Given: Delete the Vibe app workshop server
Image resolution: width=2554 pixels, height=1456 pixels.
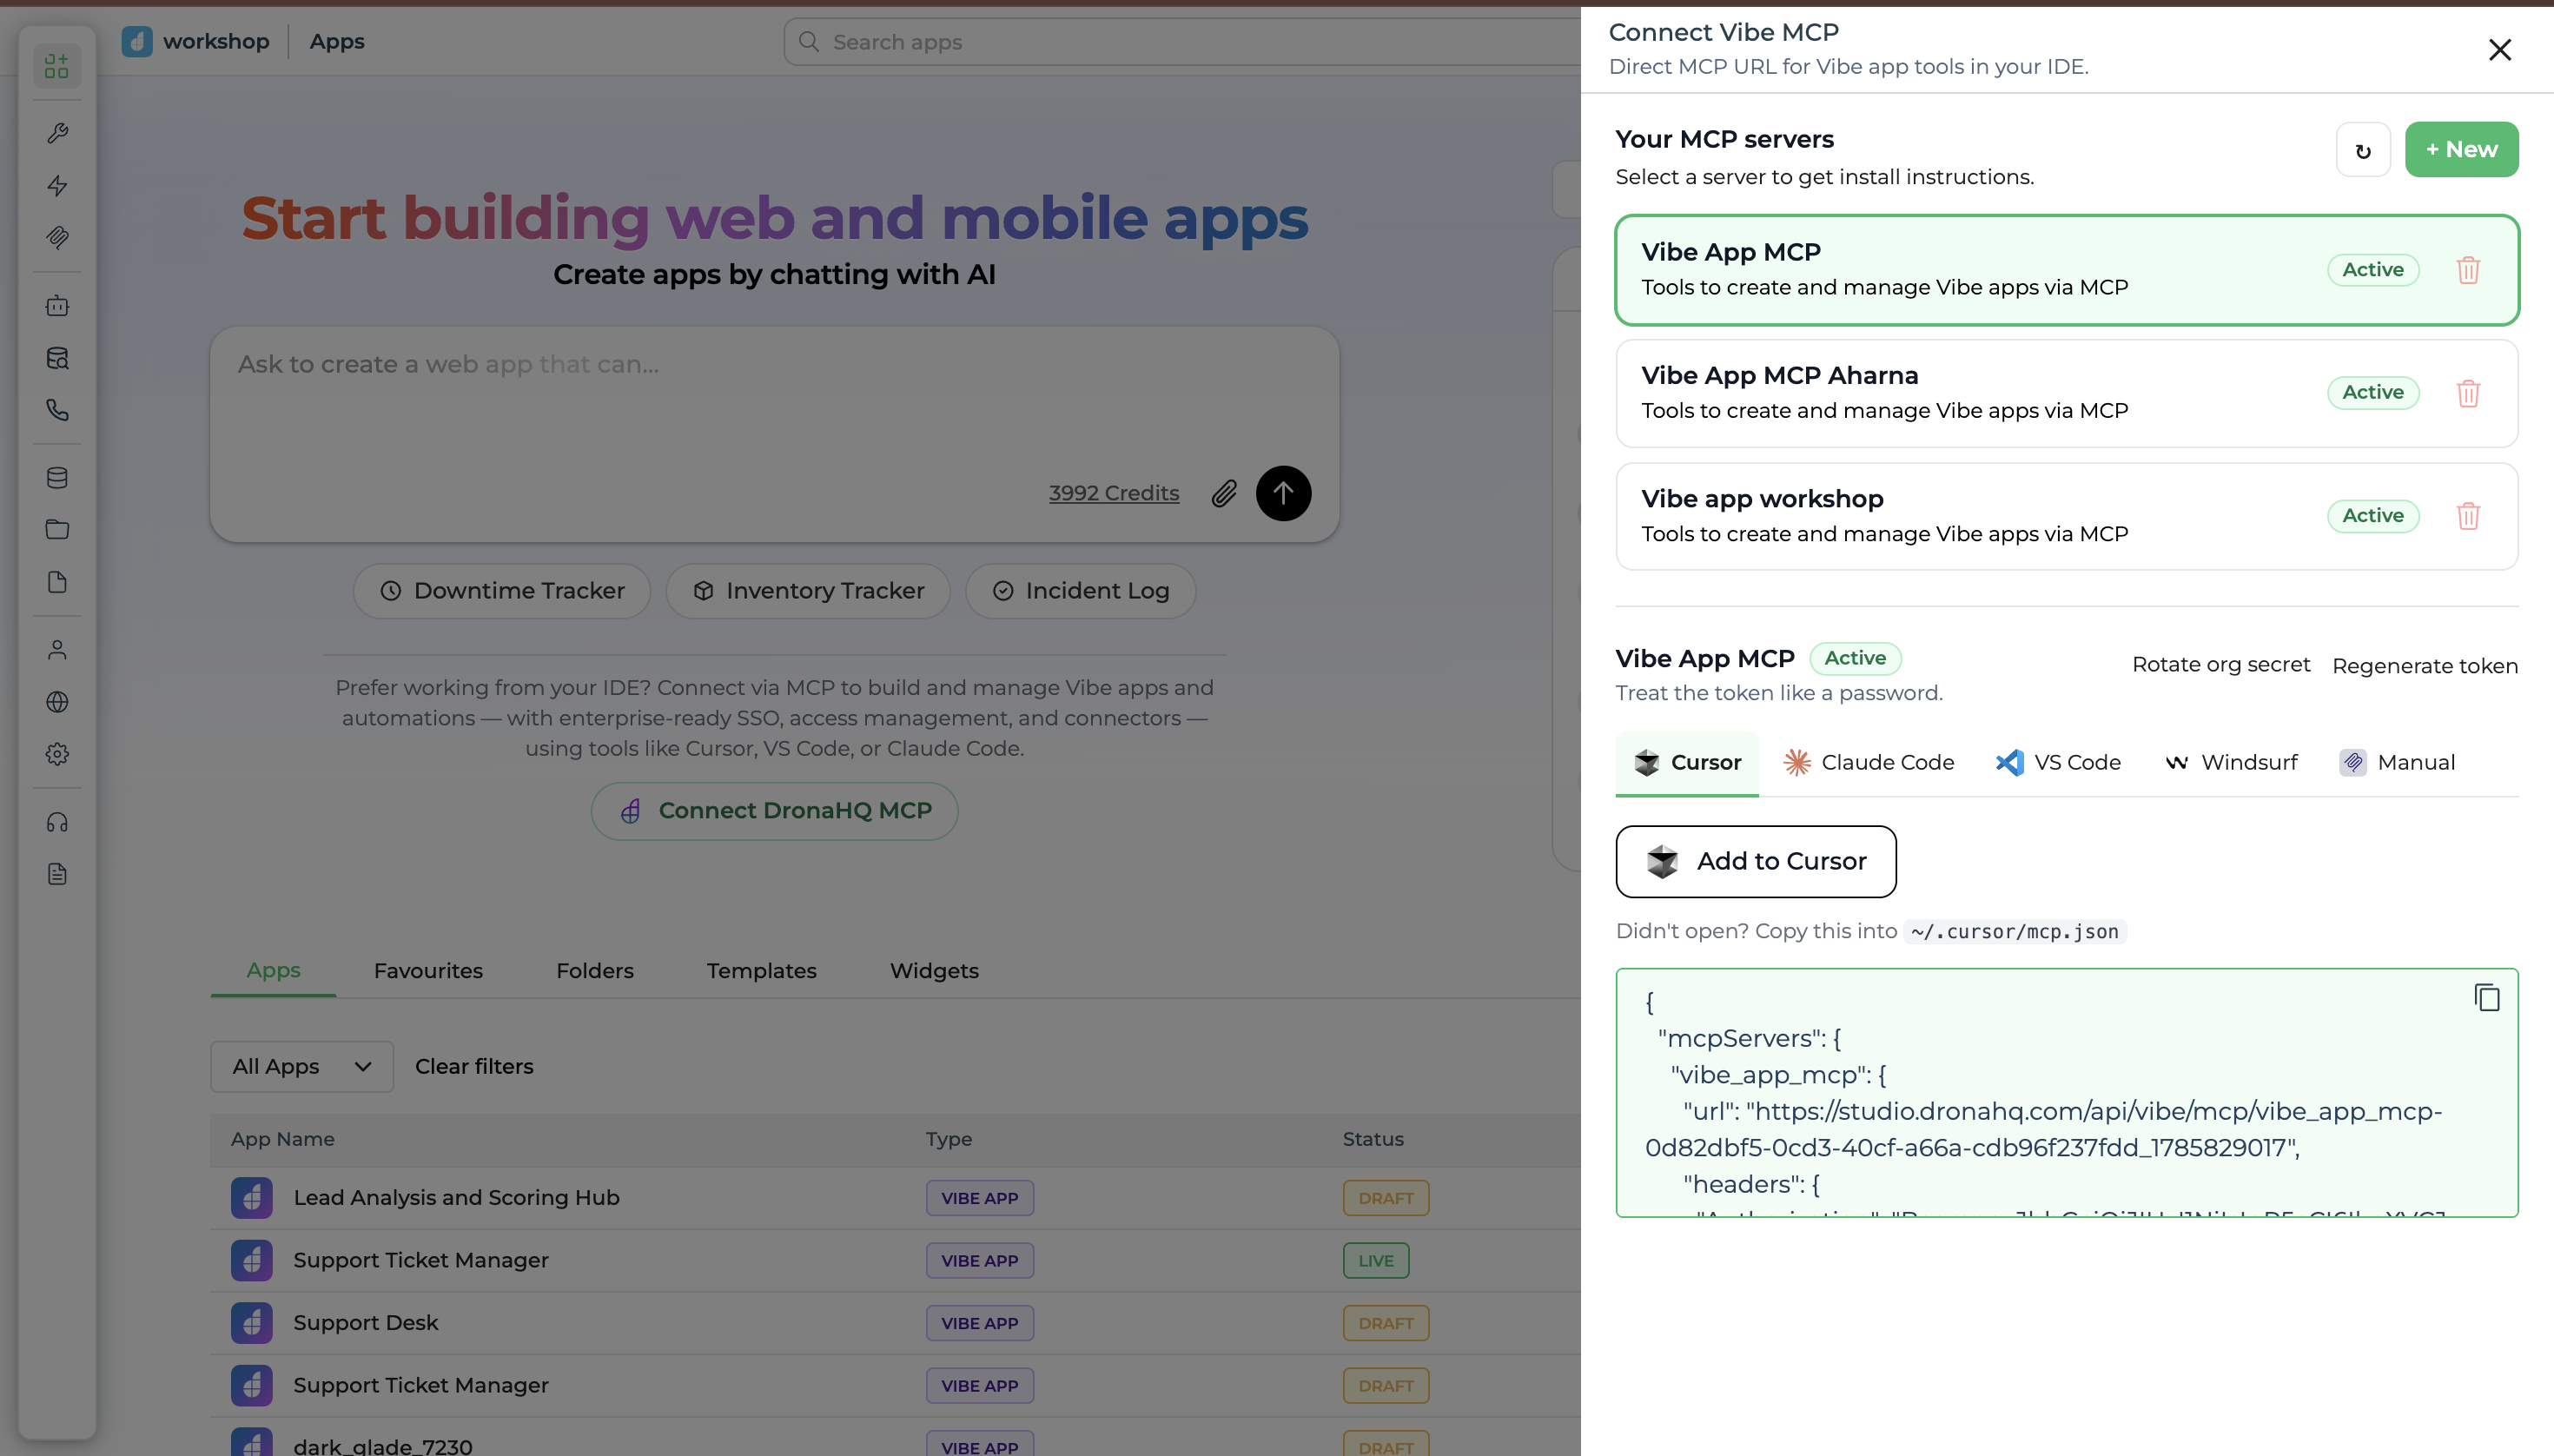Looking at the screenshot, I should tap(2467, 516).
